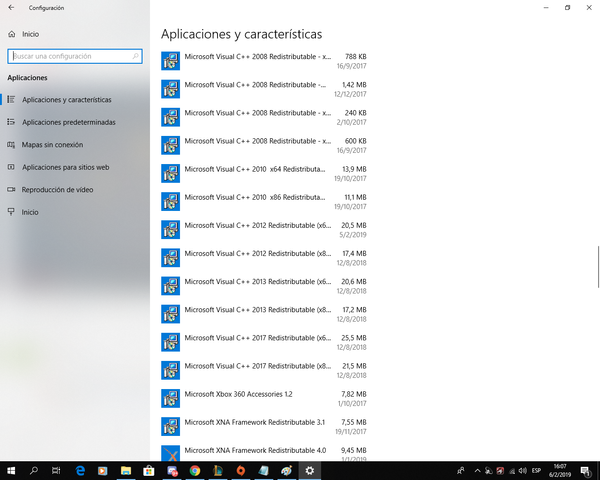Viewport: 600px width, 480px height.
Task: Select Microsoft XNA Framework Redistributable 3.1
Action: coord(264,426)
